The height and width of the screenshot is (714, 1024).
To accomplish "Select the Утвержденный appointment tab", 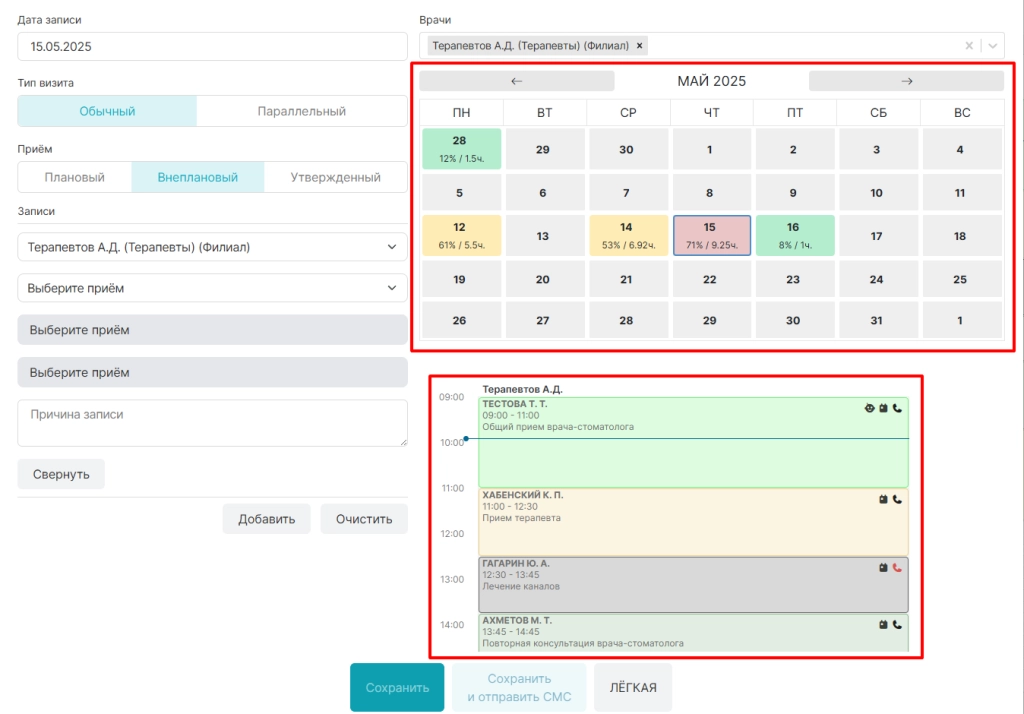I will tap(336, 177).
